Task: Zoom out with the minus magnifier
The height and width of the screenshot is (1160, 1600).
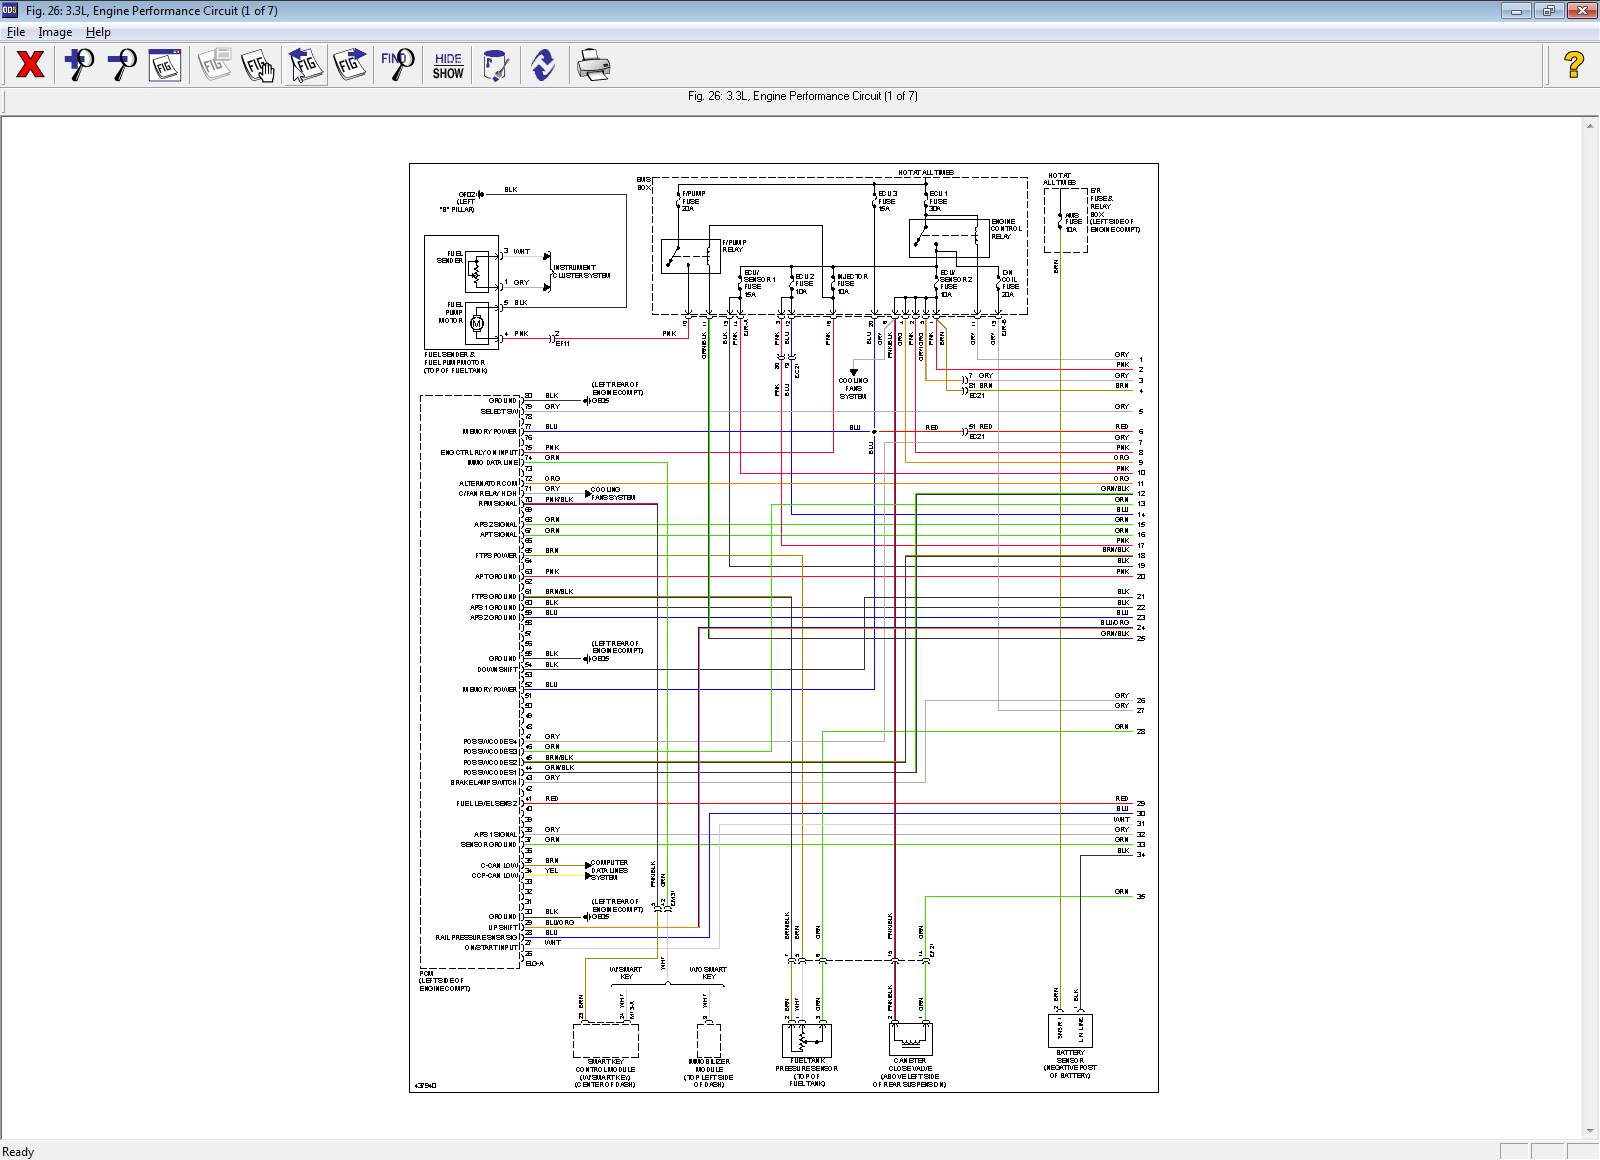Action: click(x=122, y=65)
